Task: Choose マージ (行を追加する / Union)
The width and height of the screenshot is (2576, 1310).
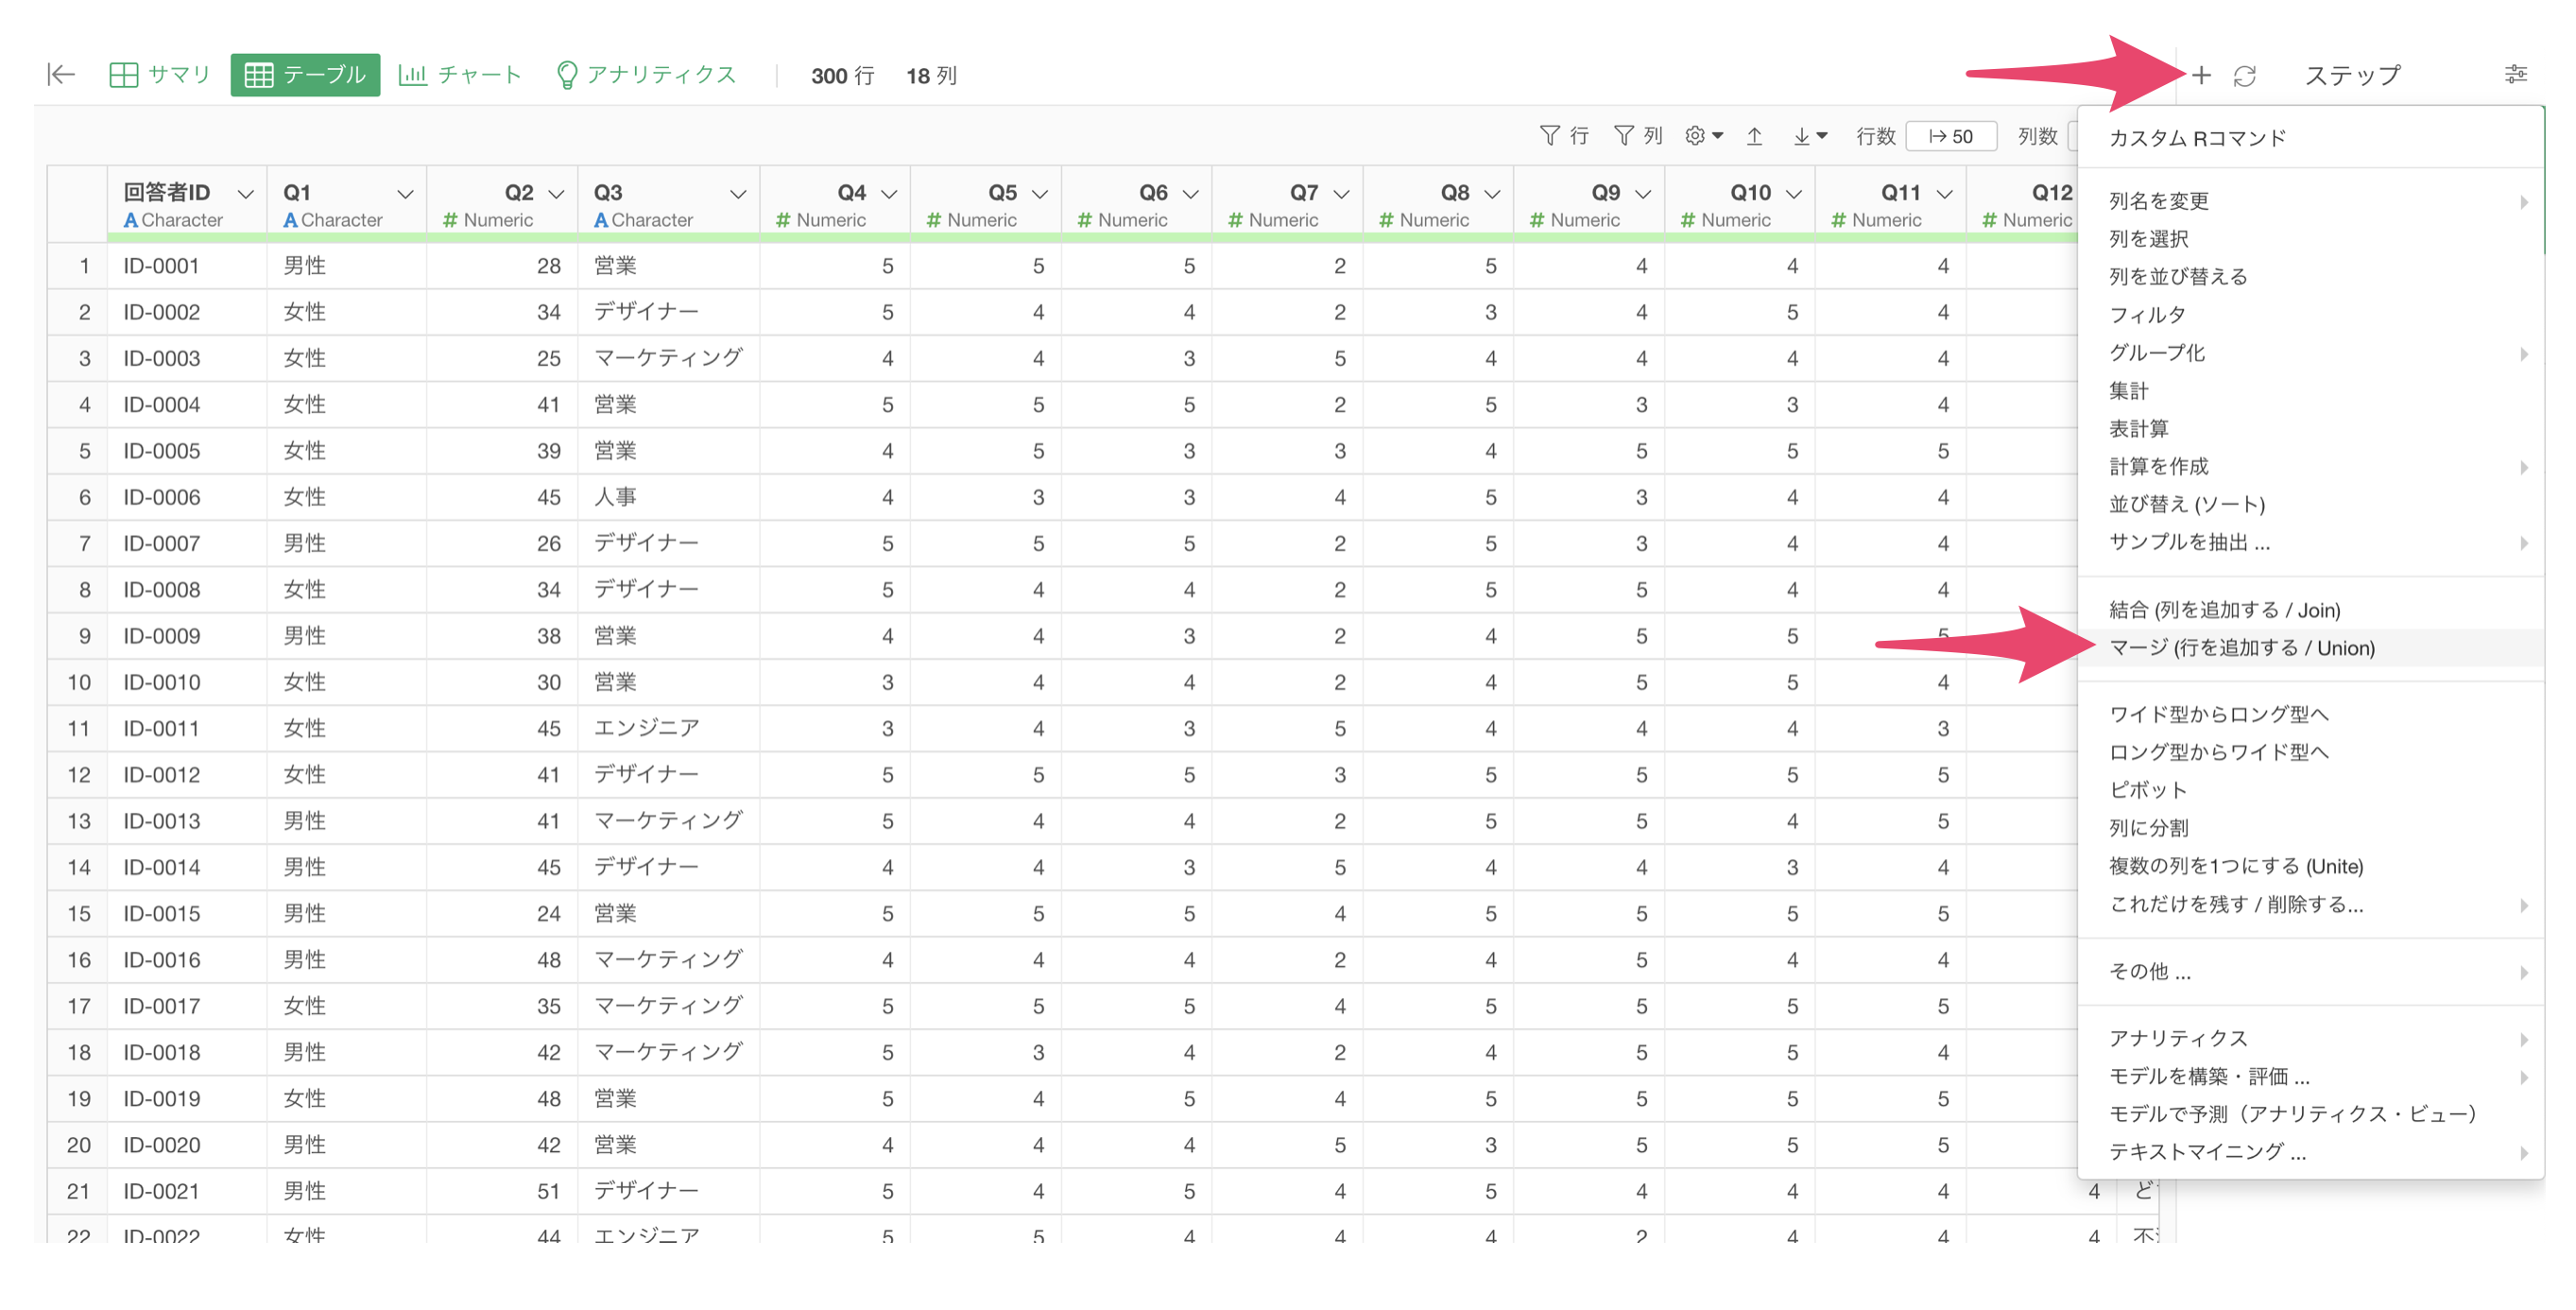Action: (2310, 648)
